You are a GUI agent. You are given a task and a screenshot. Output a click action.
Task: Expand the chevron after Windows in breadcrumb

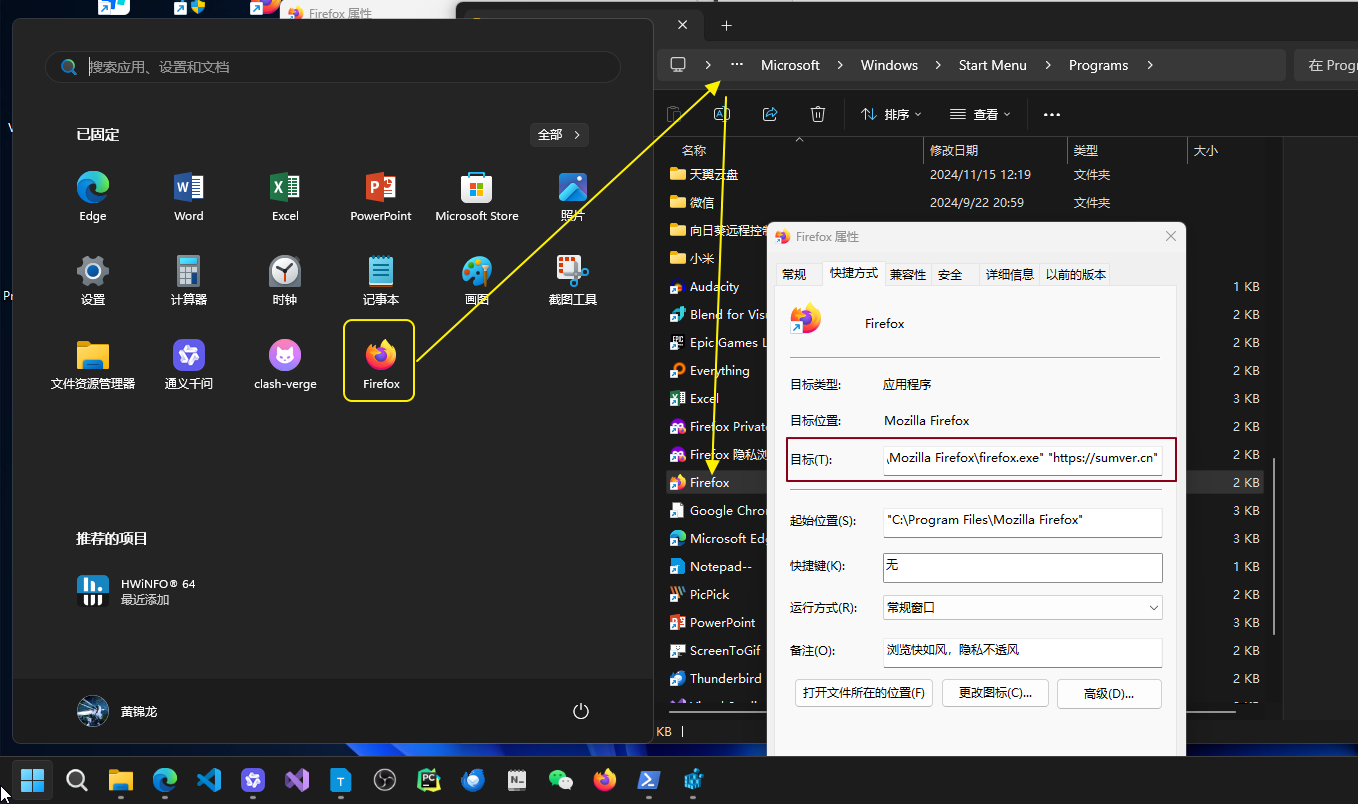point(938,65)
